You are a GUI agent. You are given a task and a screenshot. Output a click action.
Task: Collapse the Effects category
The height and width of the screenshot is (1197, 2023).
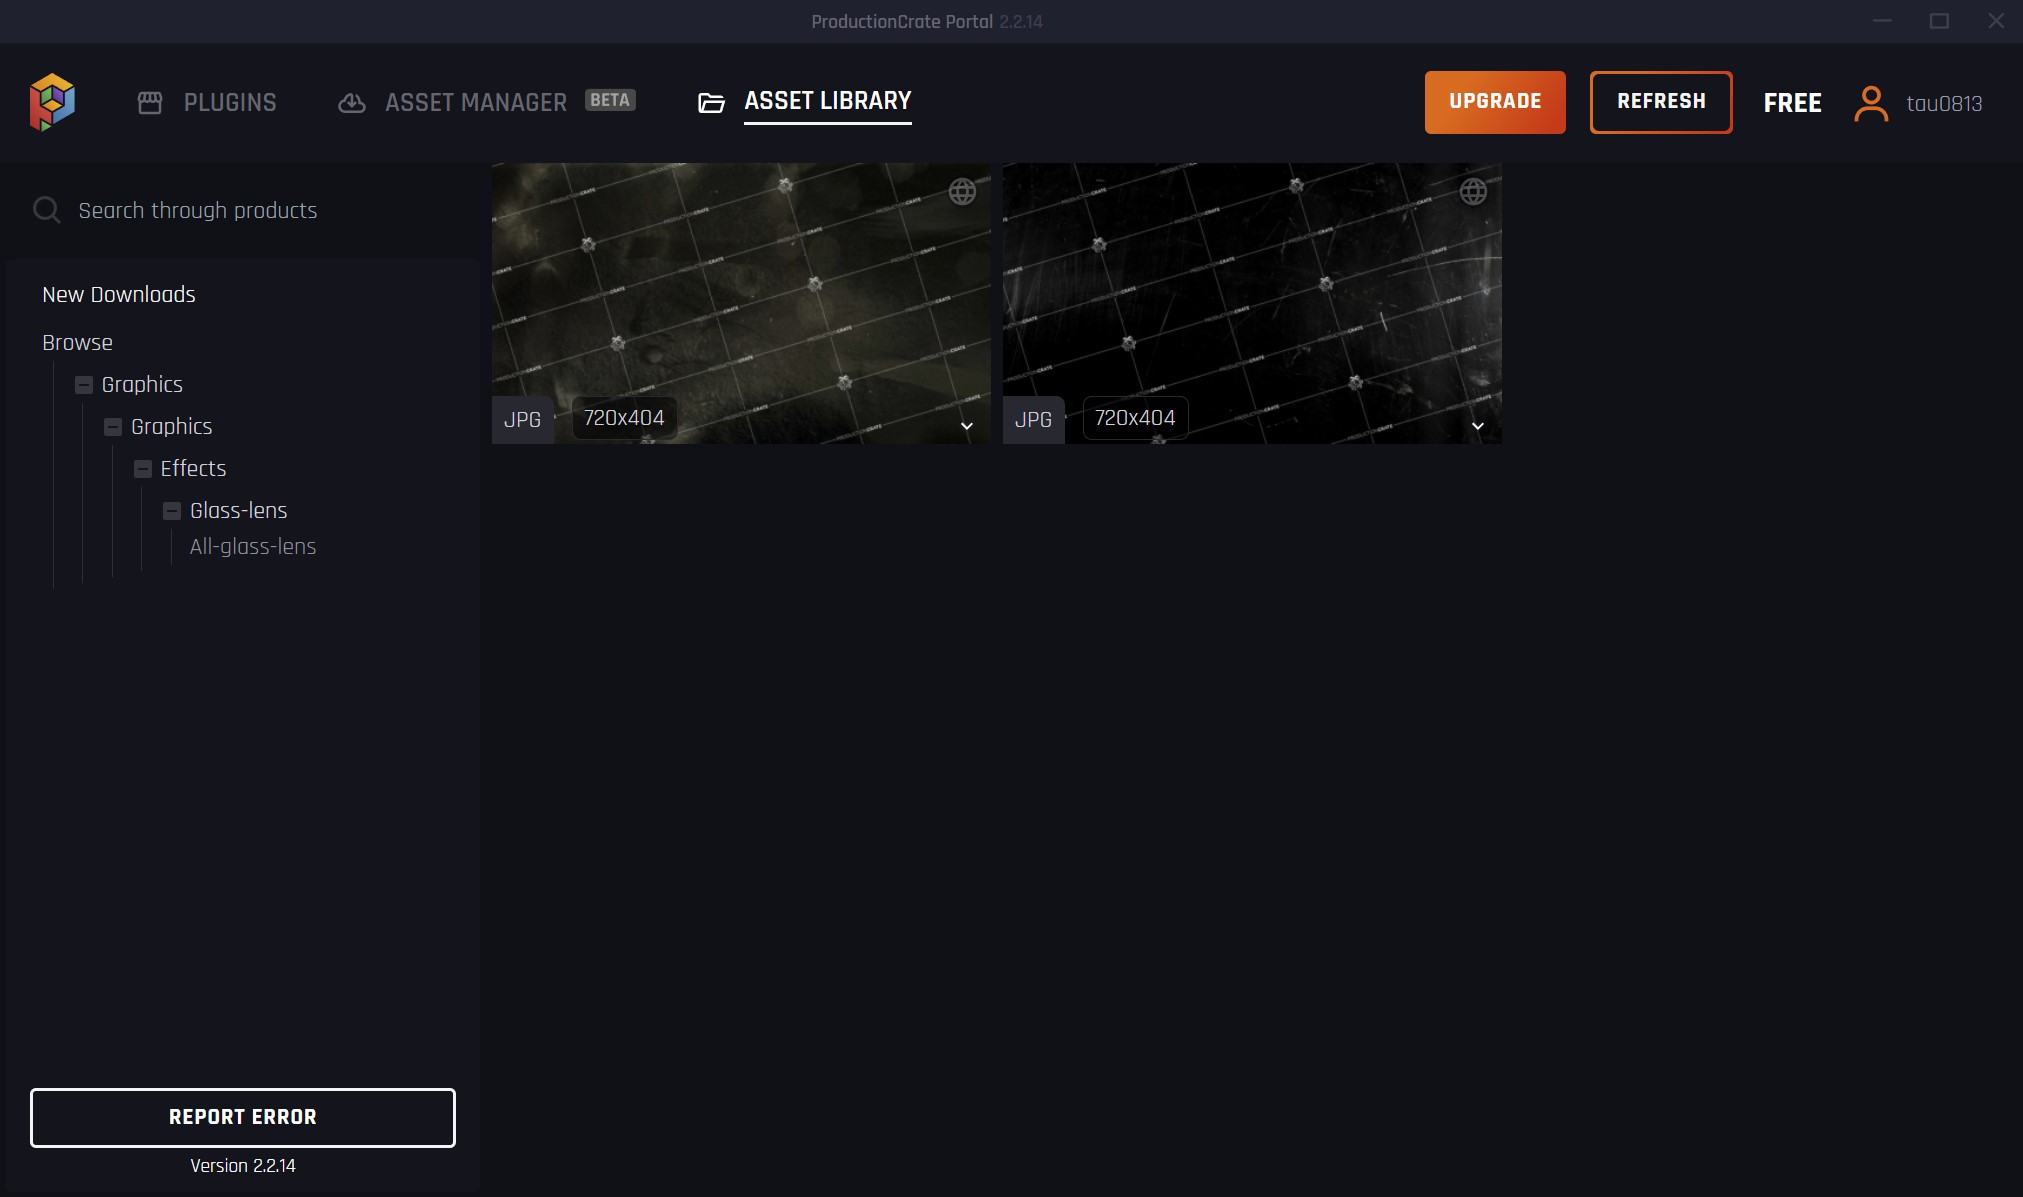tap(142, 468)
